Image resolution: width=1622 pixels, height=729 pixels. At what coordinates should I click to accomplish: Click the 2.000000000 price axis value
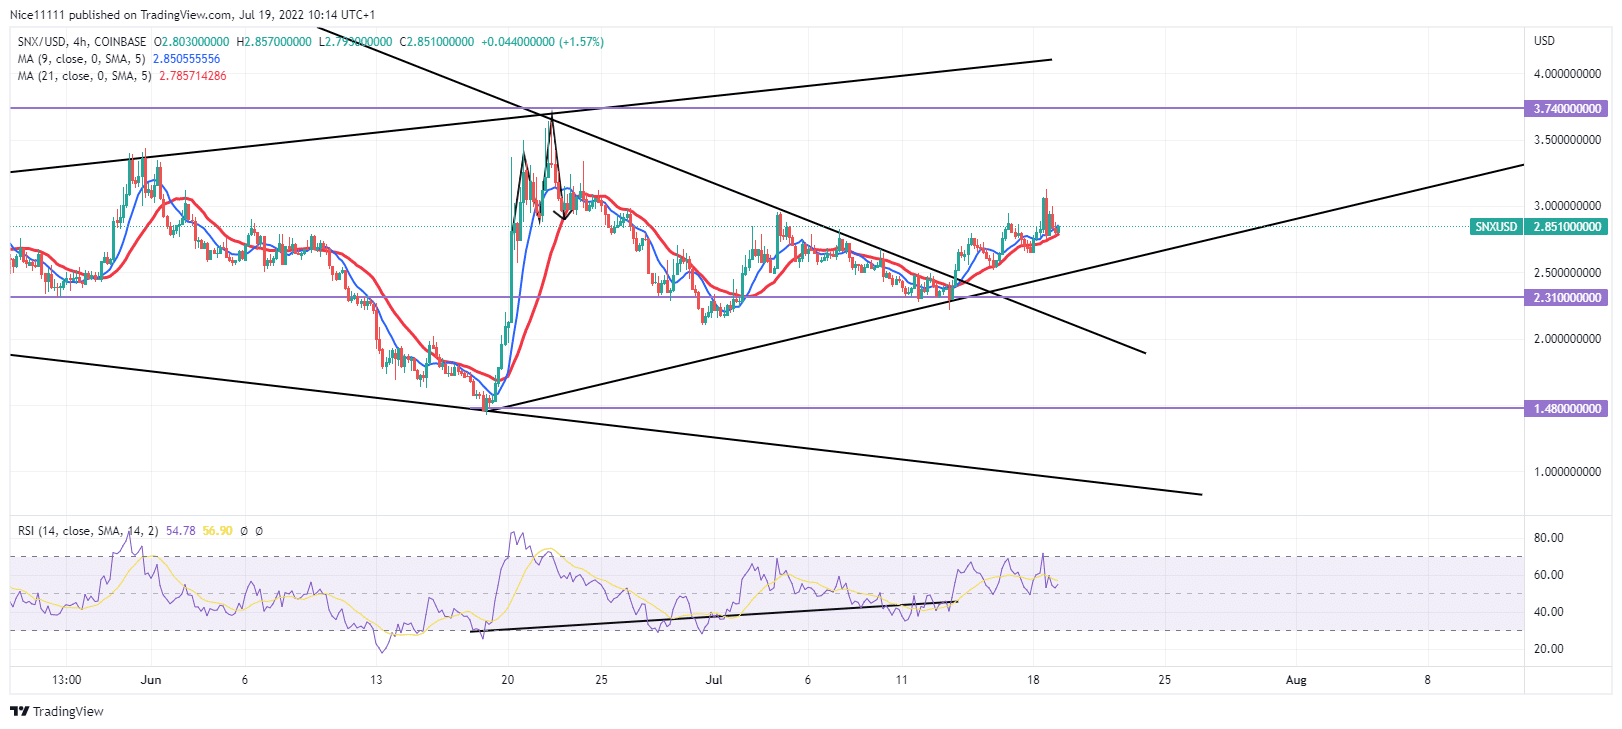pyautogui.click(x=1567, y=339)
